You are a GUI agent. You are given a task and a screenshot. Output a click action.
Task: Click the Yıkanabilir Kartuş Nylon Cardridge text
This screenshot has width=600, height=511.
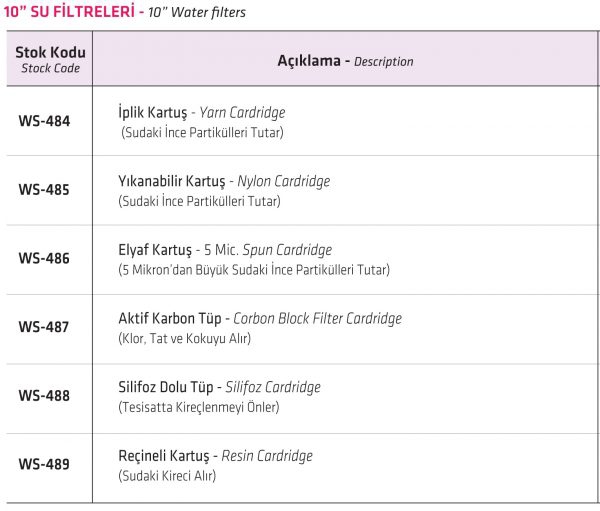(224, 181)
